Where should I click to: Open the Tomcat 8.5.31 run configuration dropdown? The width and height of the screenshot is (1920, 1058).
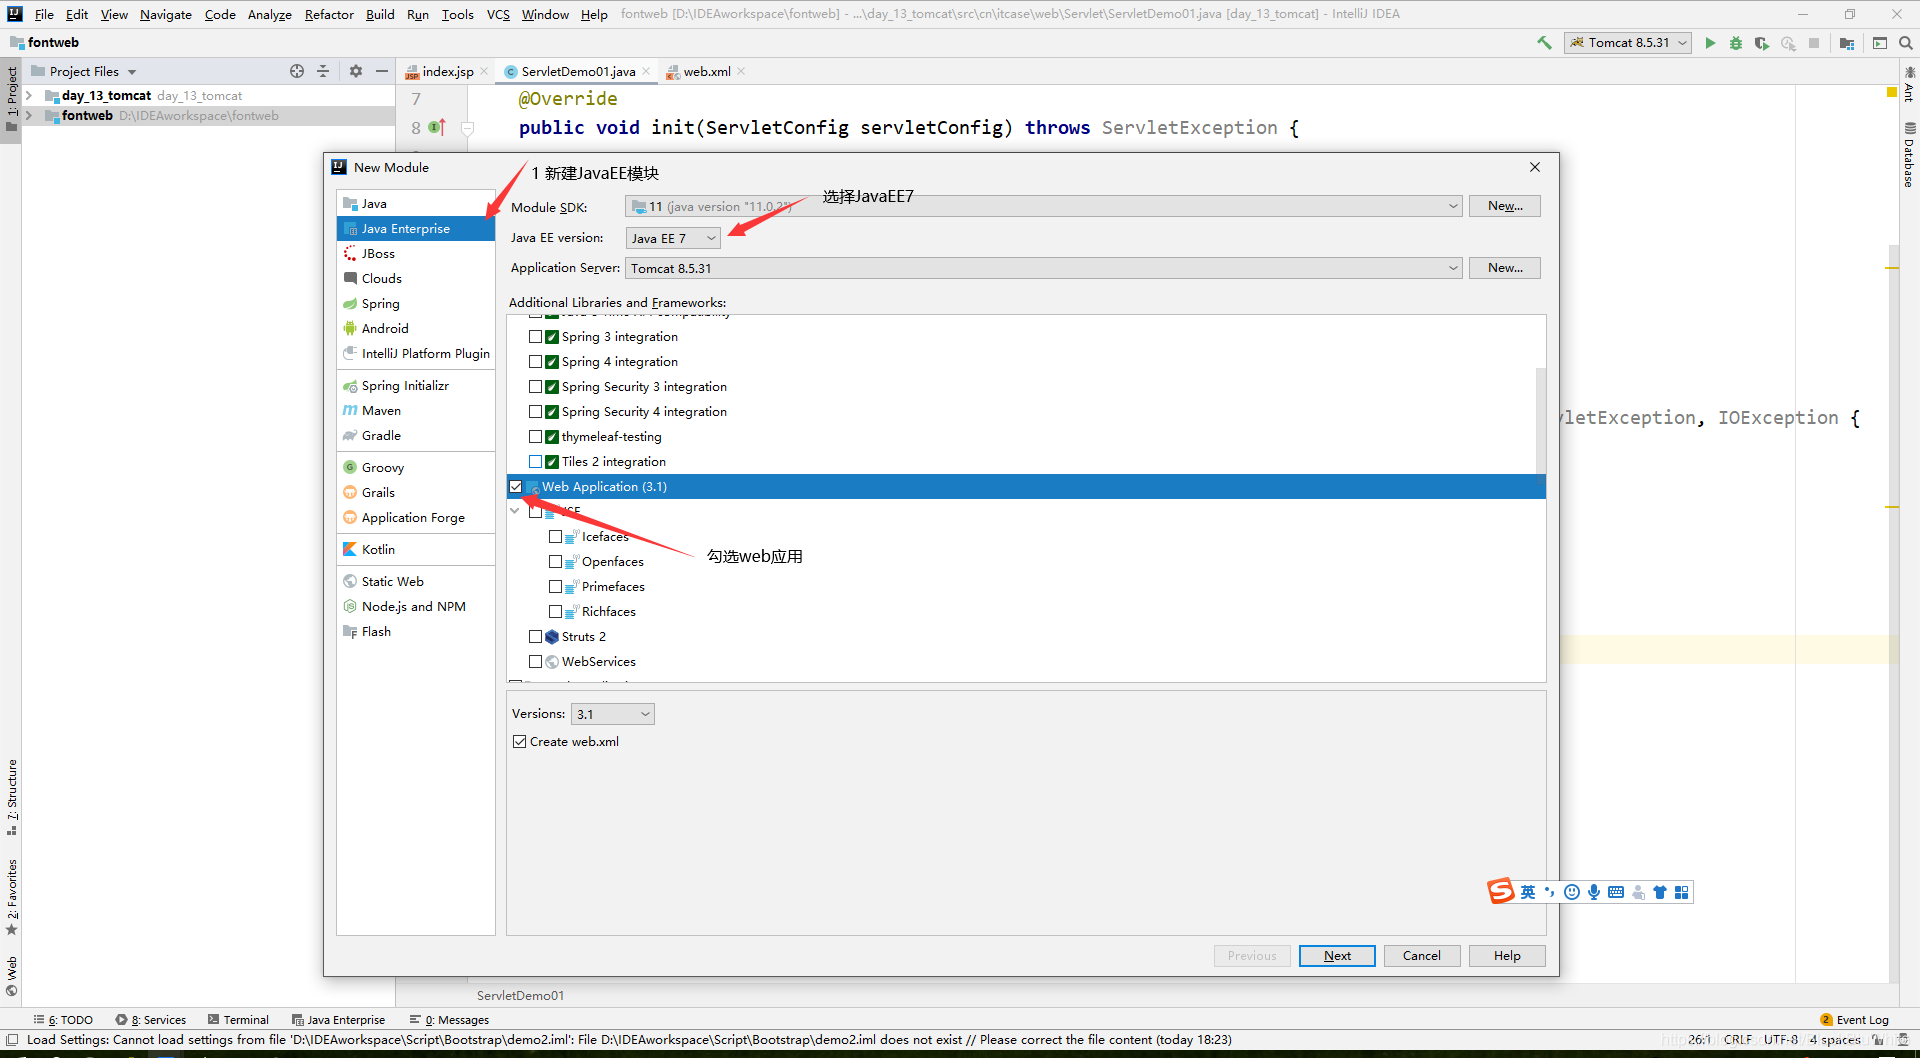pos(1628,43)
